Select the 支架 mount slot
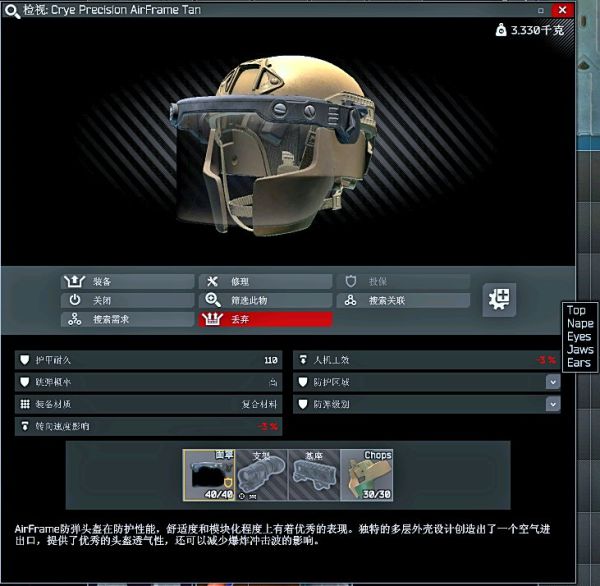Image resolution: width=600 pixels, height=586 pixels. 261,475
